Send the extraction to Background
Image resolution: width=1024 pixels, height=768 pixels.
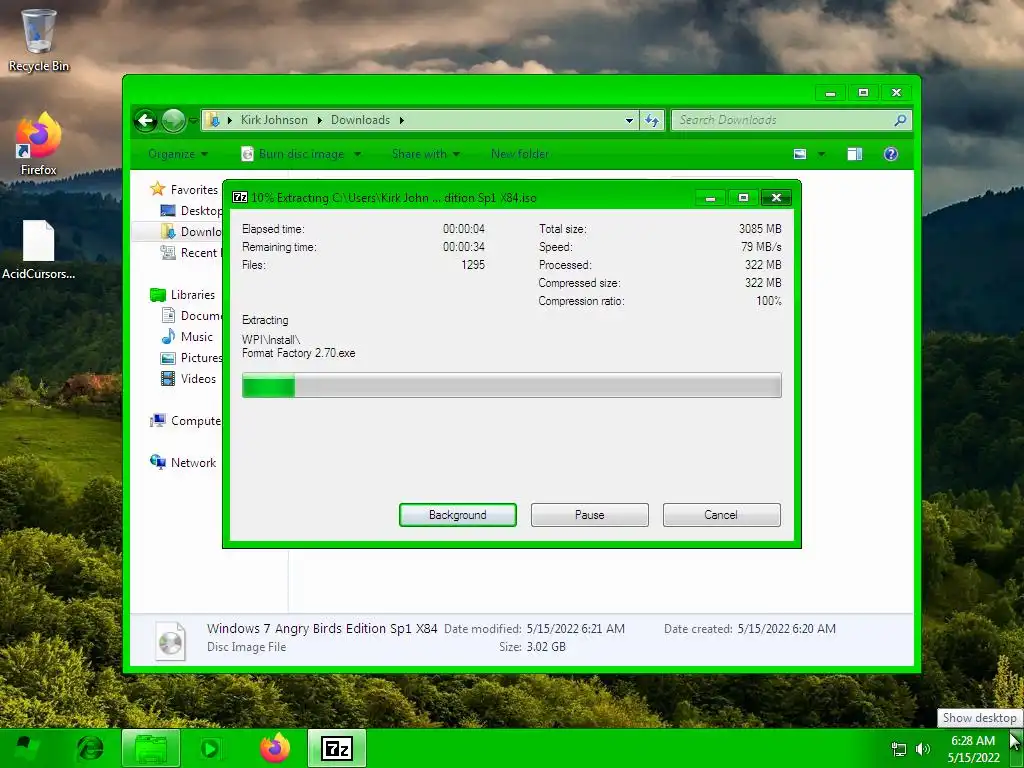tap(458, 515)
